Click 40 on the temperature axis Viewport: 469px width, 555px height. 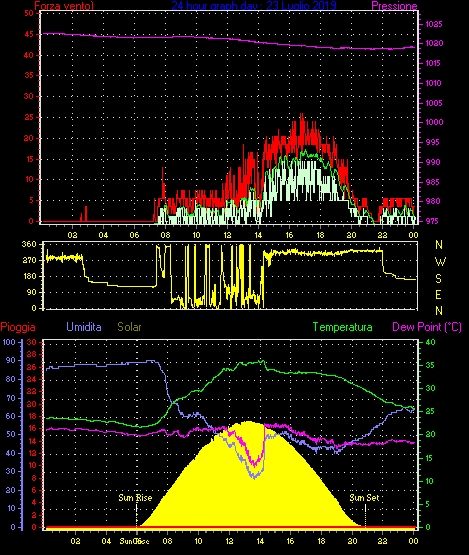click(x=430, y=342)
